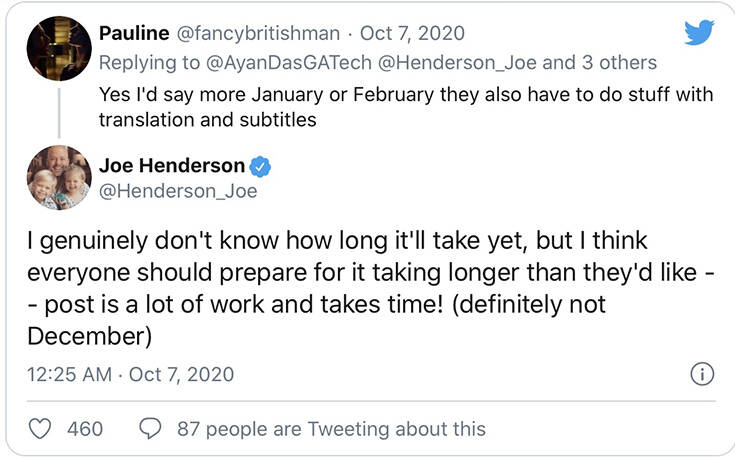Viewport: 735px width, 457px height.
Task: Click the tweet info icon
Action: (702, 375)
